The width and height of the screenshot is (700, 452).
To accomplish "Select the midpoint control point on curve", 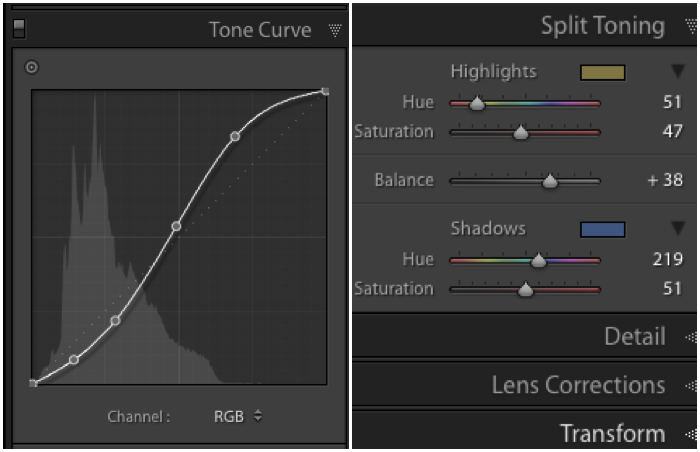I will (176, 226).
